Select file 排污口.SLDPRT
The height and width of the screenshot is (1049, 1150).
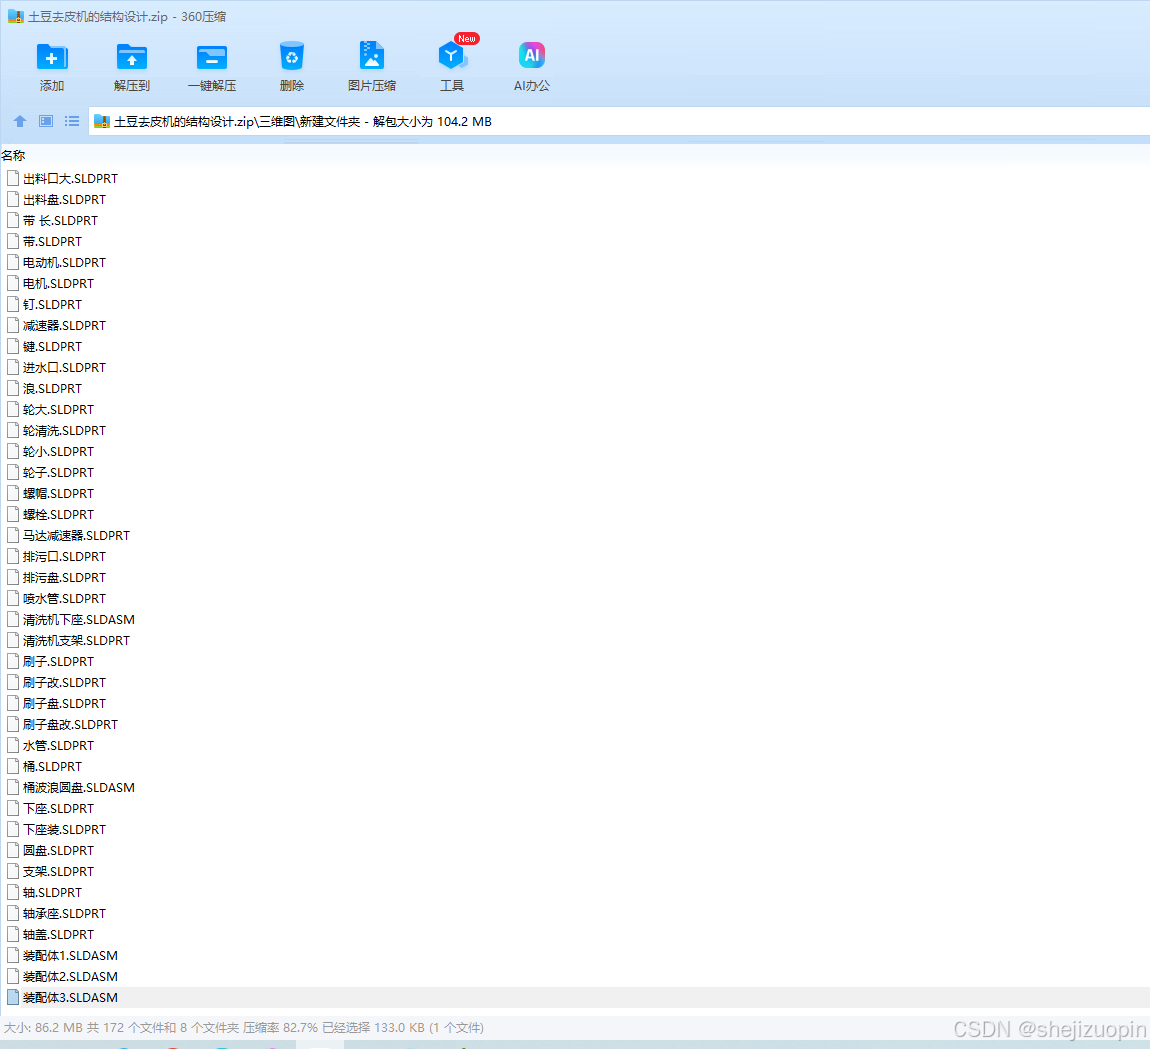click(64, 557)
